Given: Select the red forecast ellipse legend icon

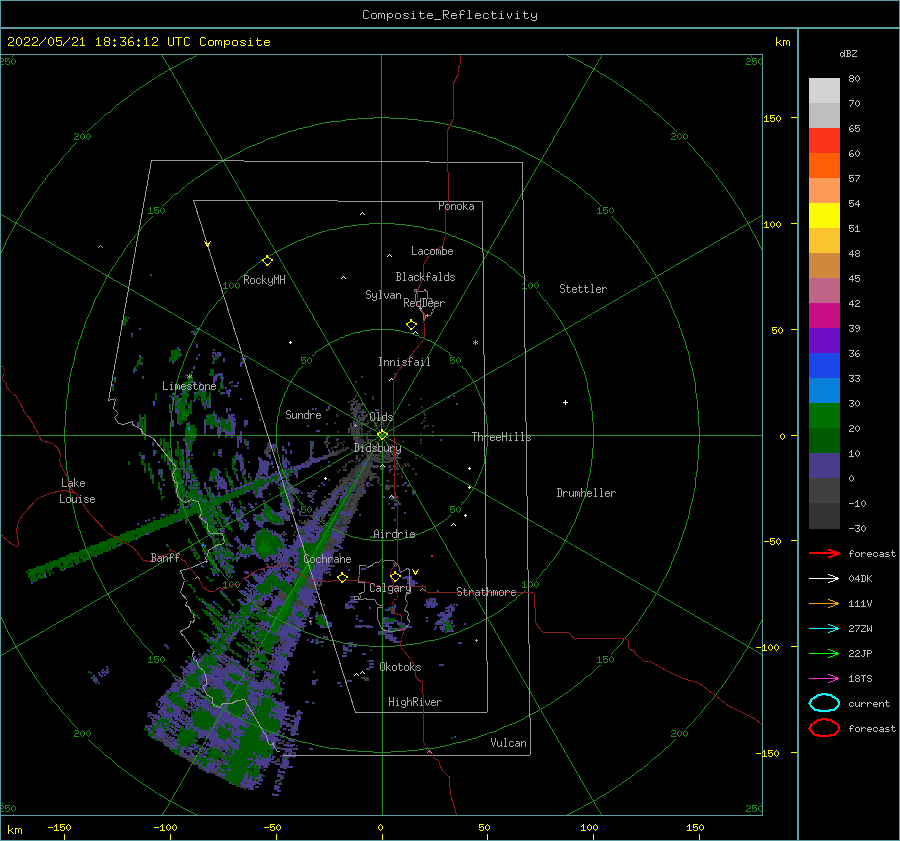Looking at the screenshot, I should click(824, 728).
